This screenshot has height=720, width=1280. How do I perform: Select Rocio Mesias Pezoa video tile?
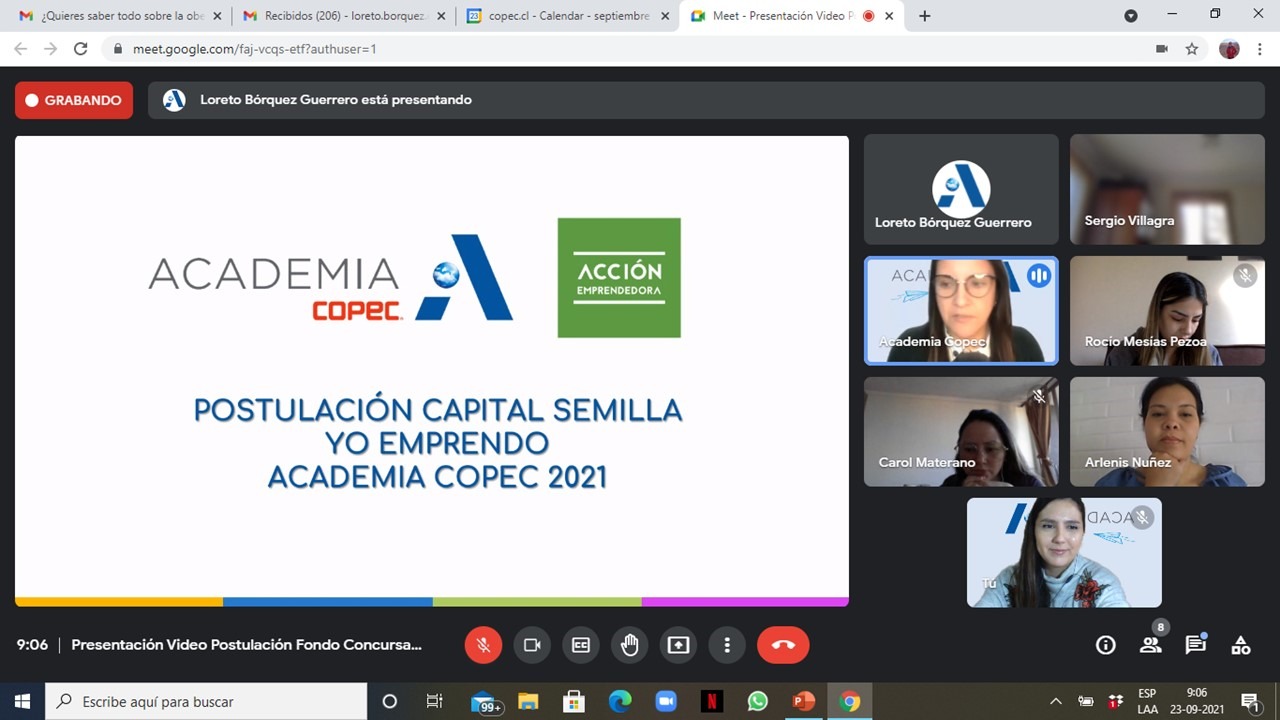[1167, 310]
